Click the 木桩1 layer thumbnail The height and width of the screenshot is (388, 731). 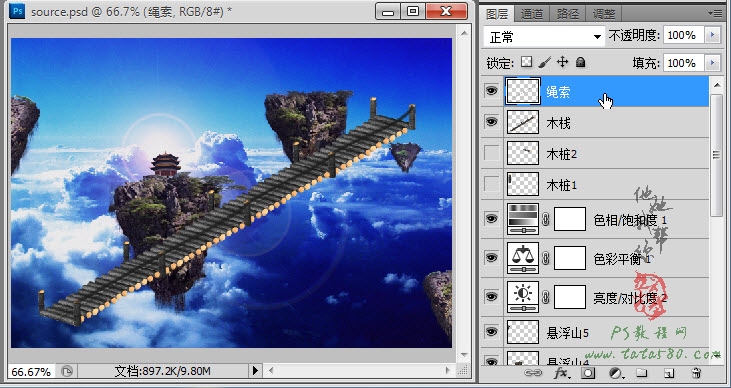[x=523, y=184]
